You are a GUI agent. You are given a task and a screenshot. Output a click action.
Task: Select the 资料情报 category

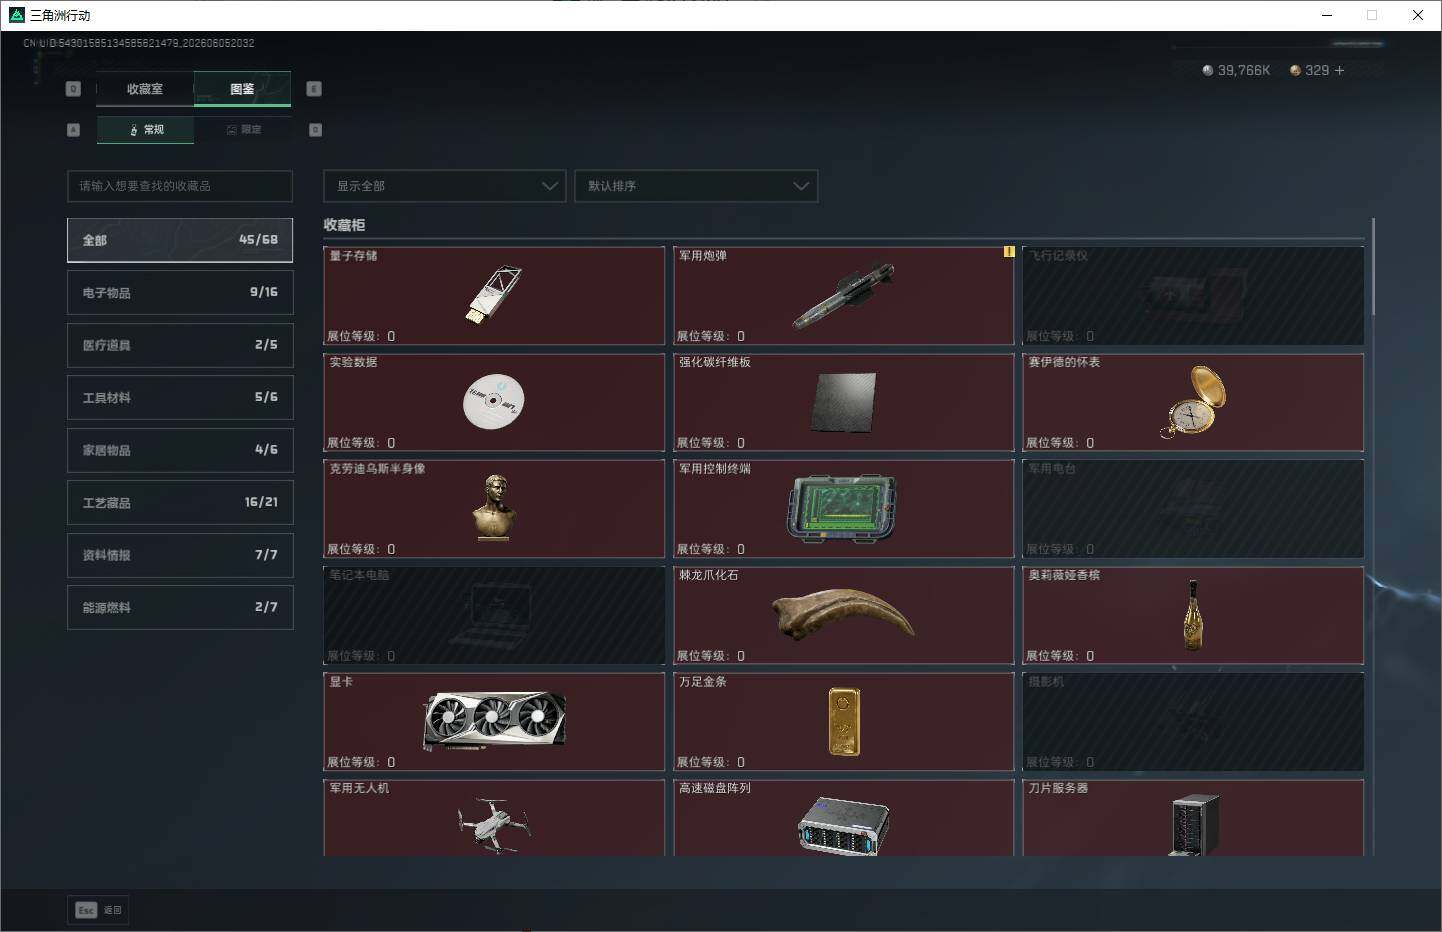(180, 555)
